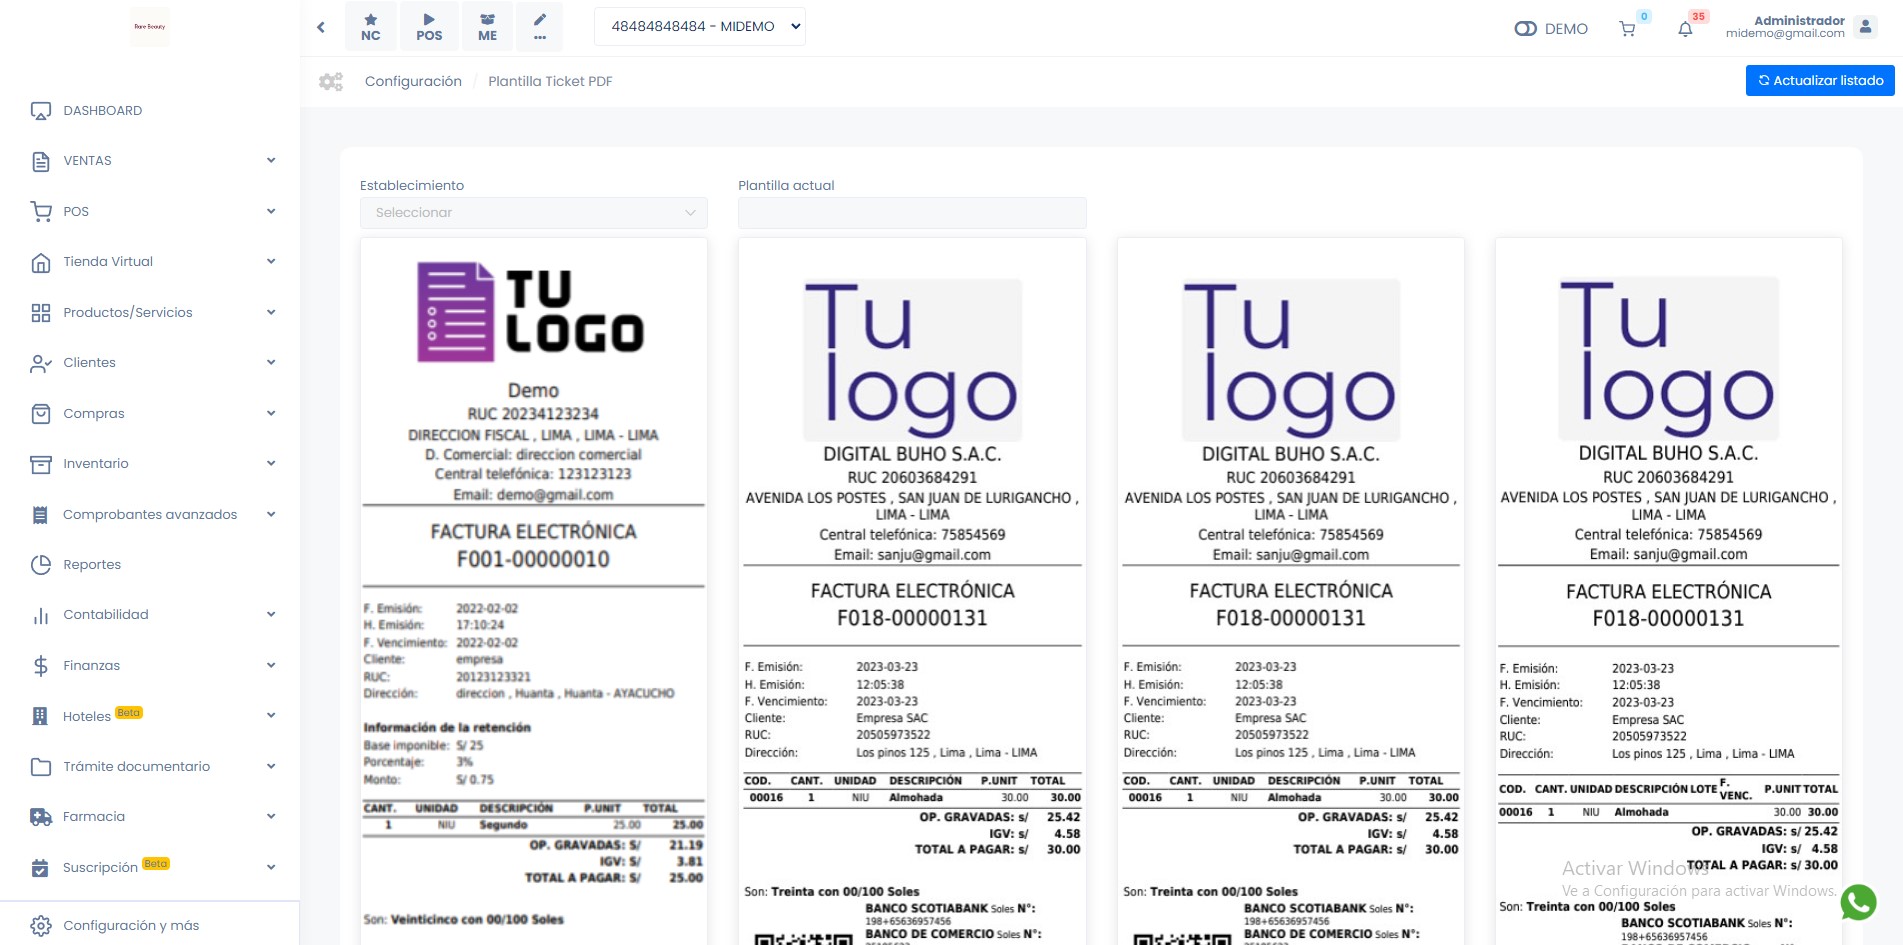The image size is (1903, 945).
Task: Open the notifications bell
Action: tap(1685, 29)
